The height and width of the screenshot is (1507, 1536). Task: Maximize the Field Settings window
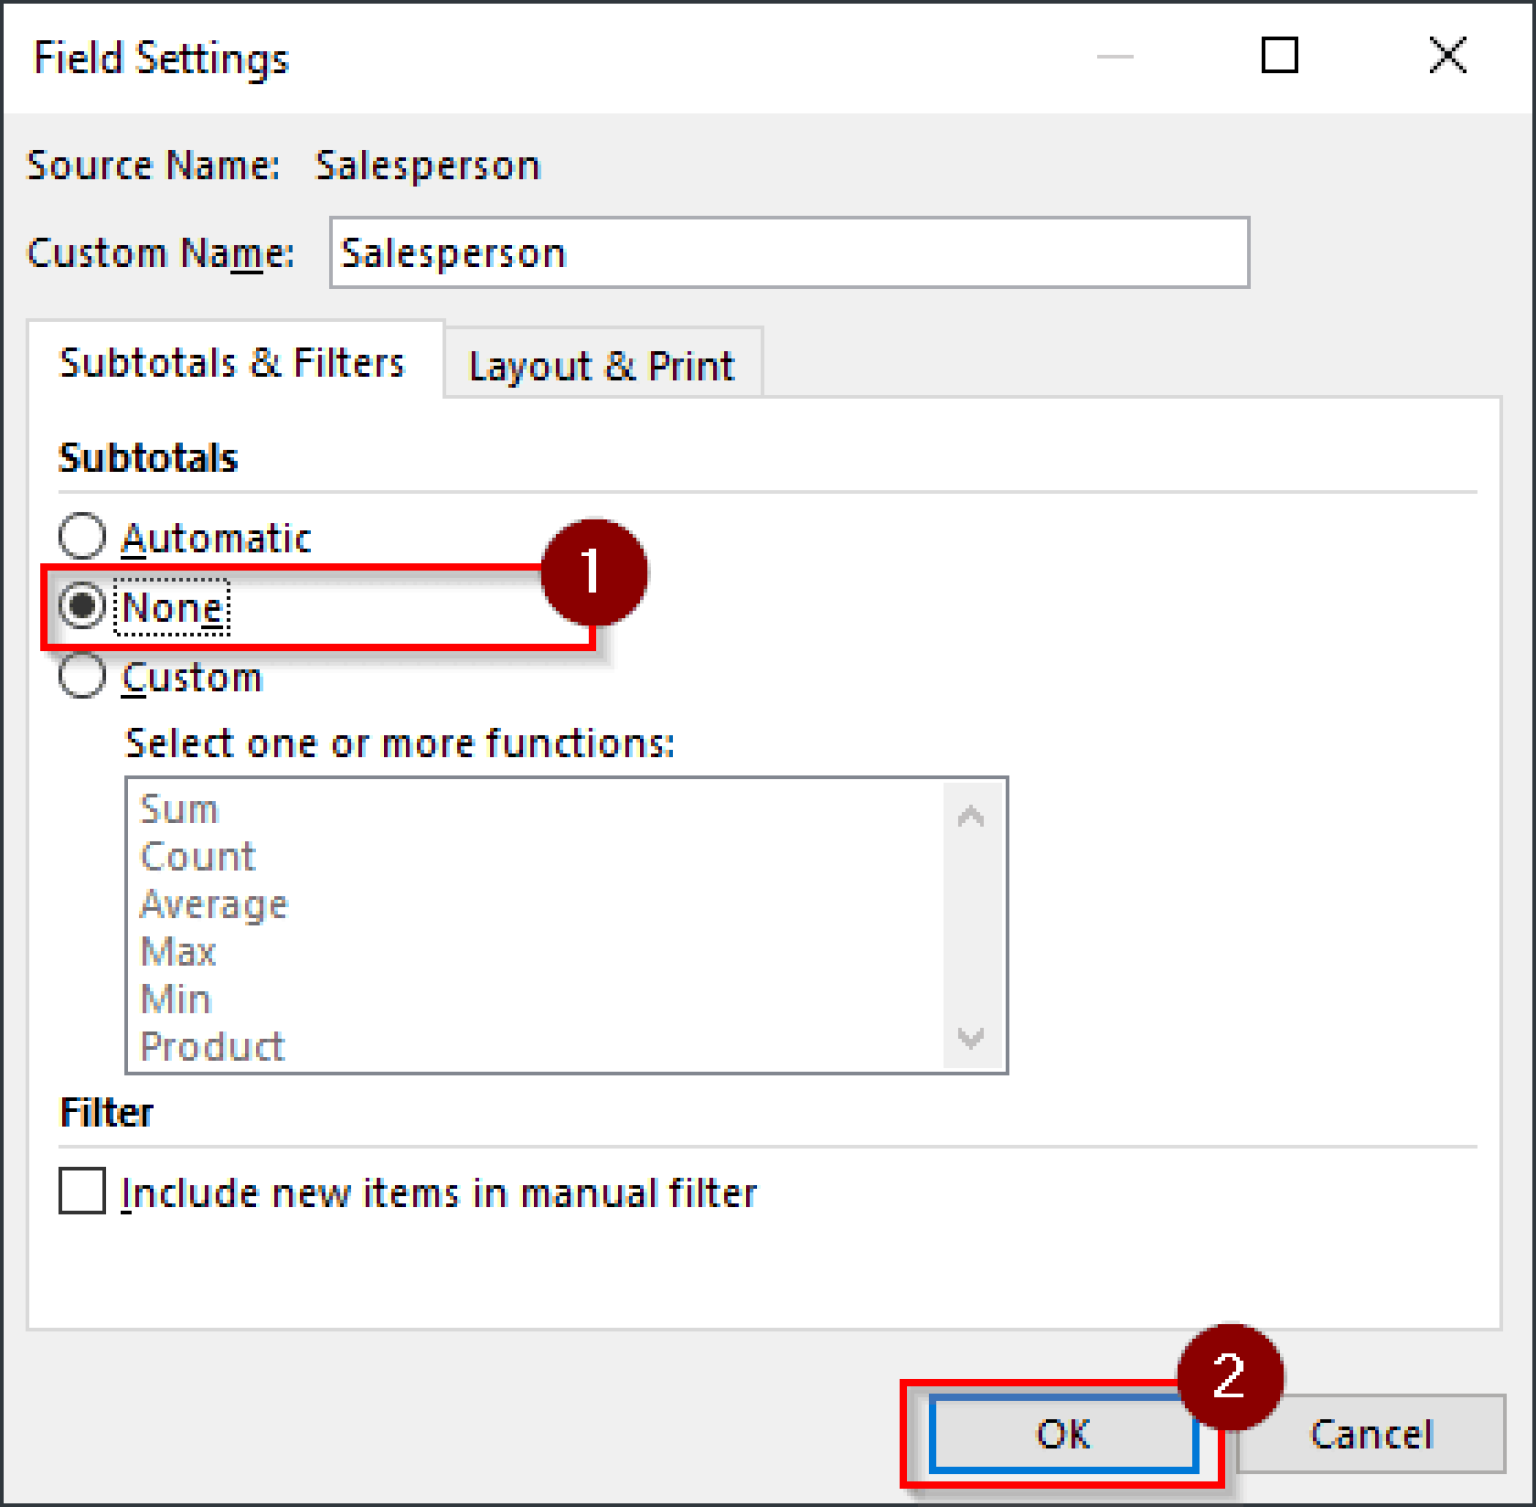click(1280, 57)
